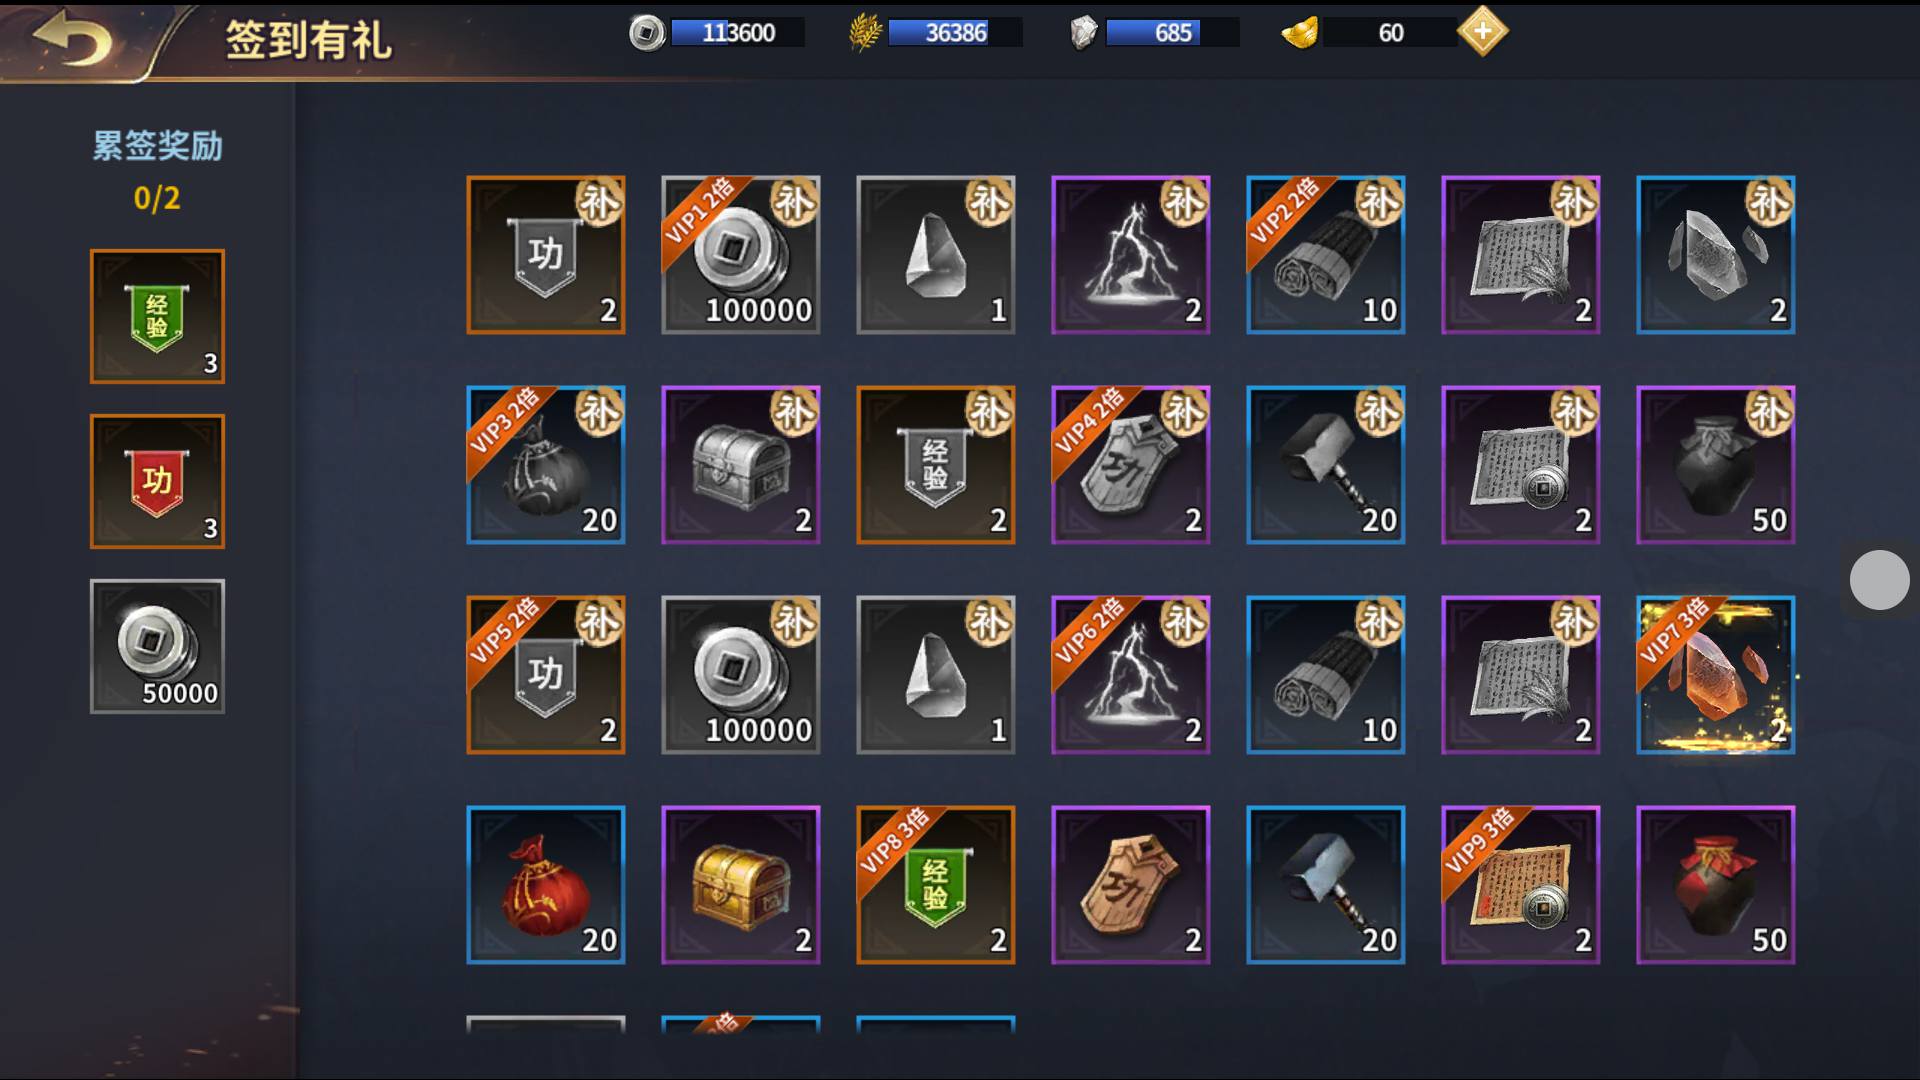1920x1080 pixels.
Task: Tap the floating gray circle assist button
Action: tap(1879, 579)
